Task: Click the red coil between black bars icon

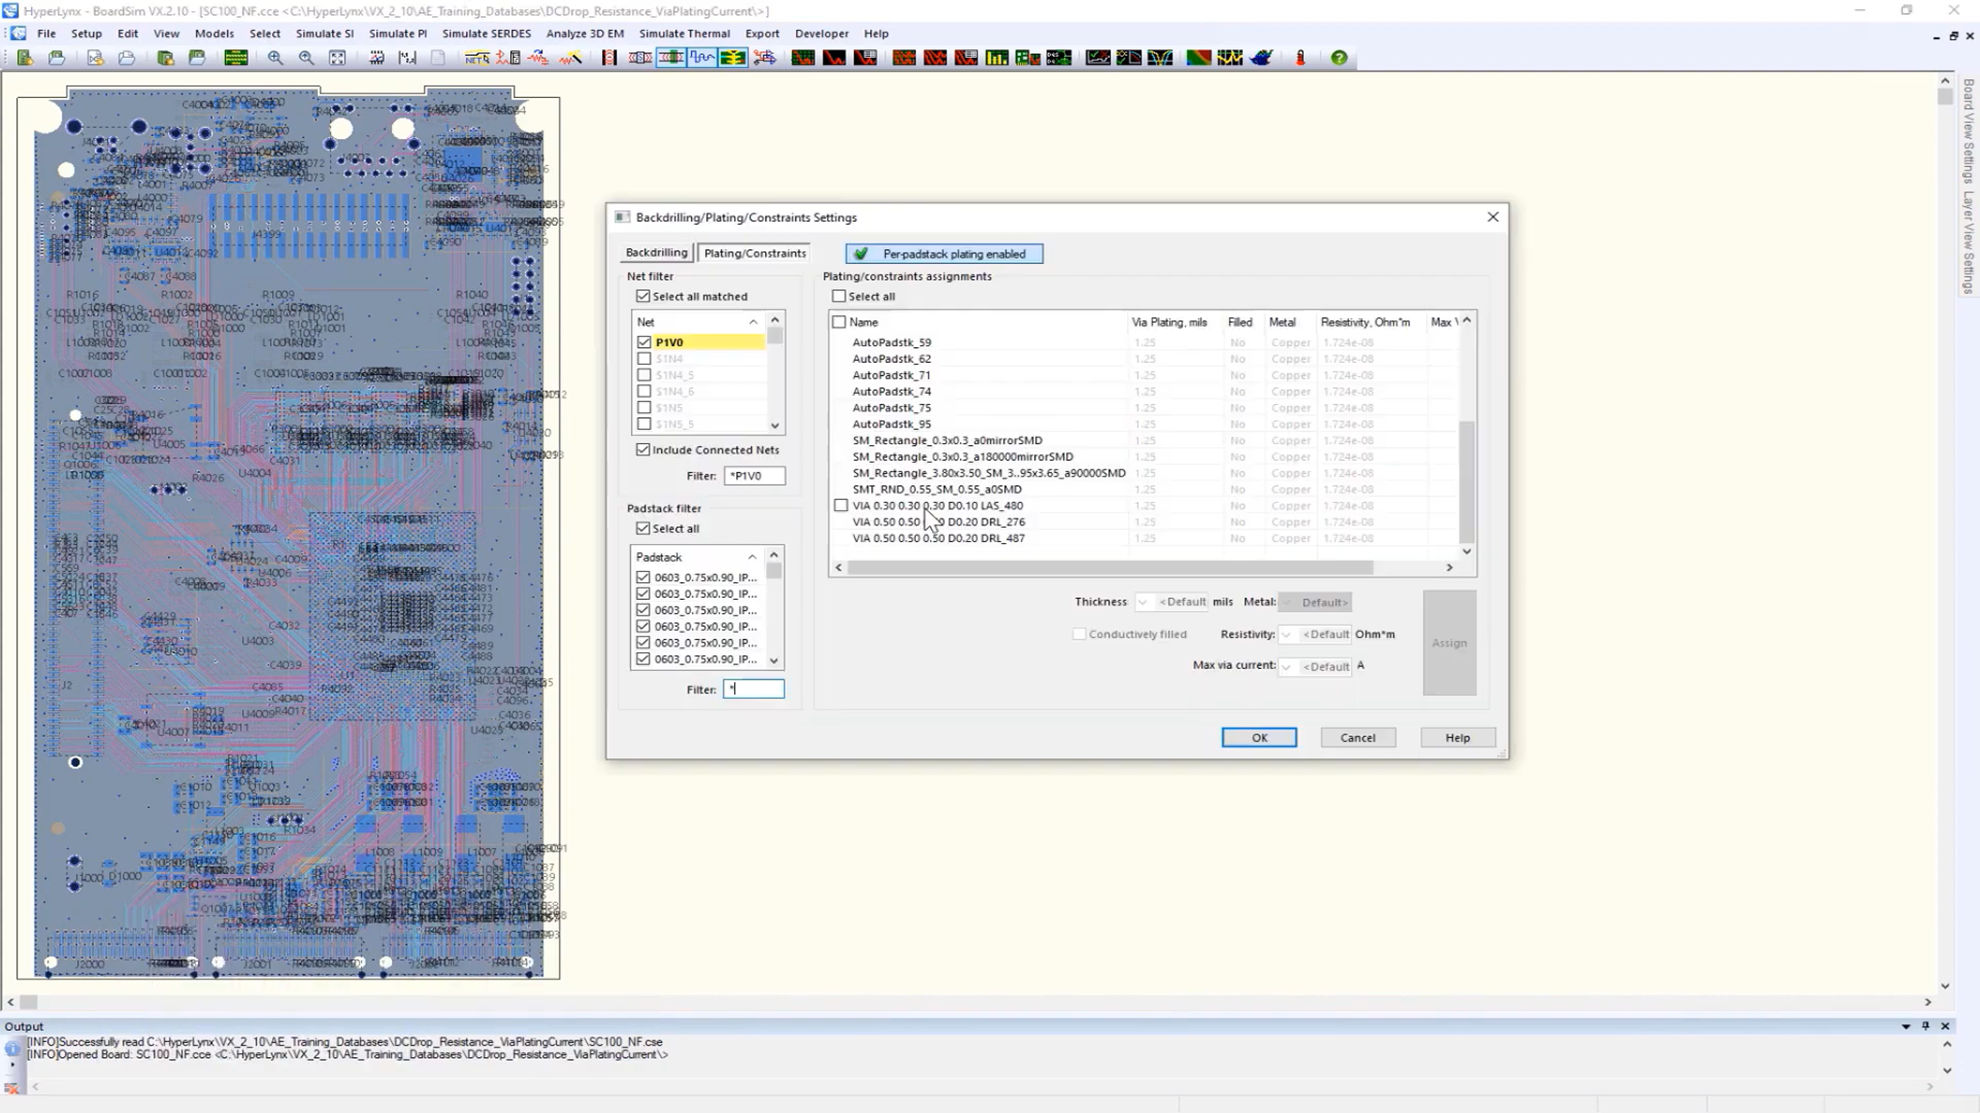Action: (609, 58)
